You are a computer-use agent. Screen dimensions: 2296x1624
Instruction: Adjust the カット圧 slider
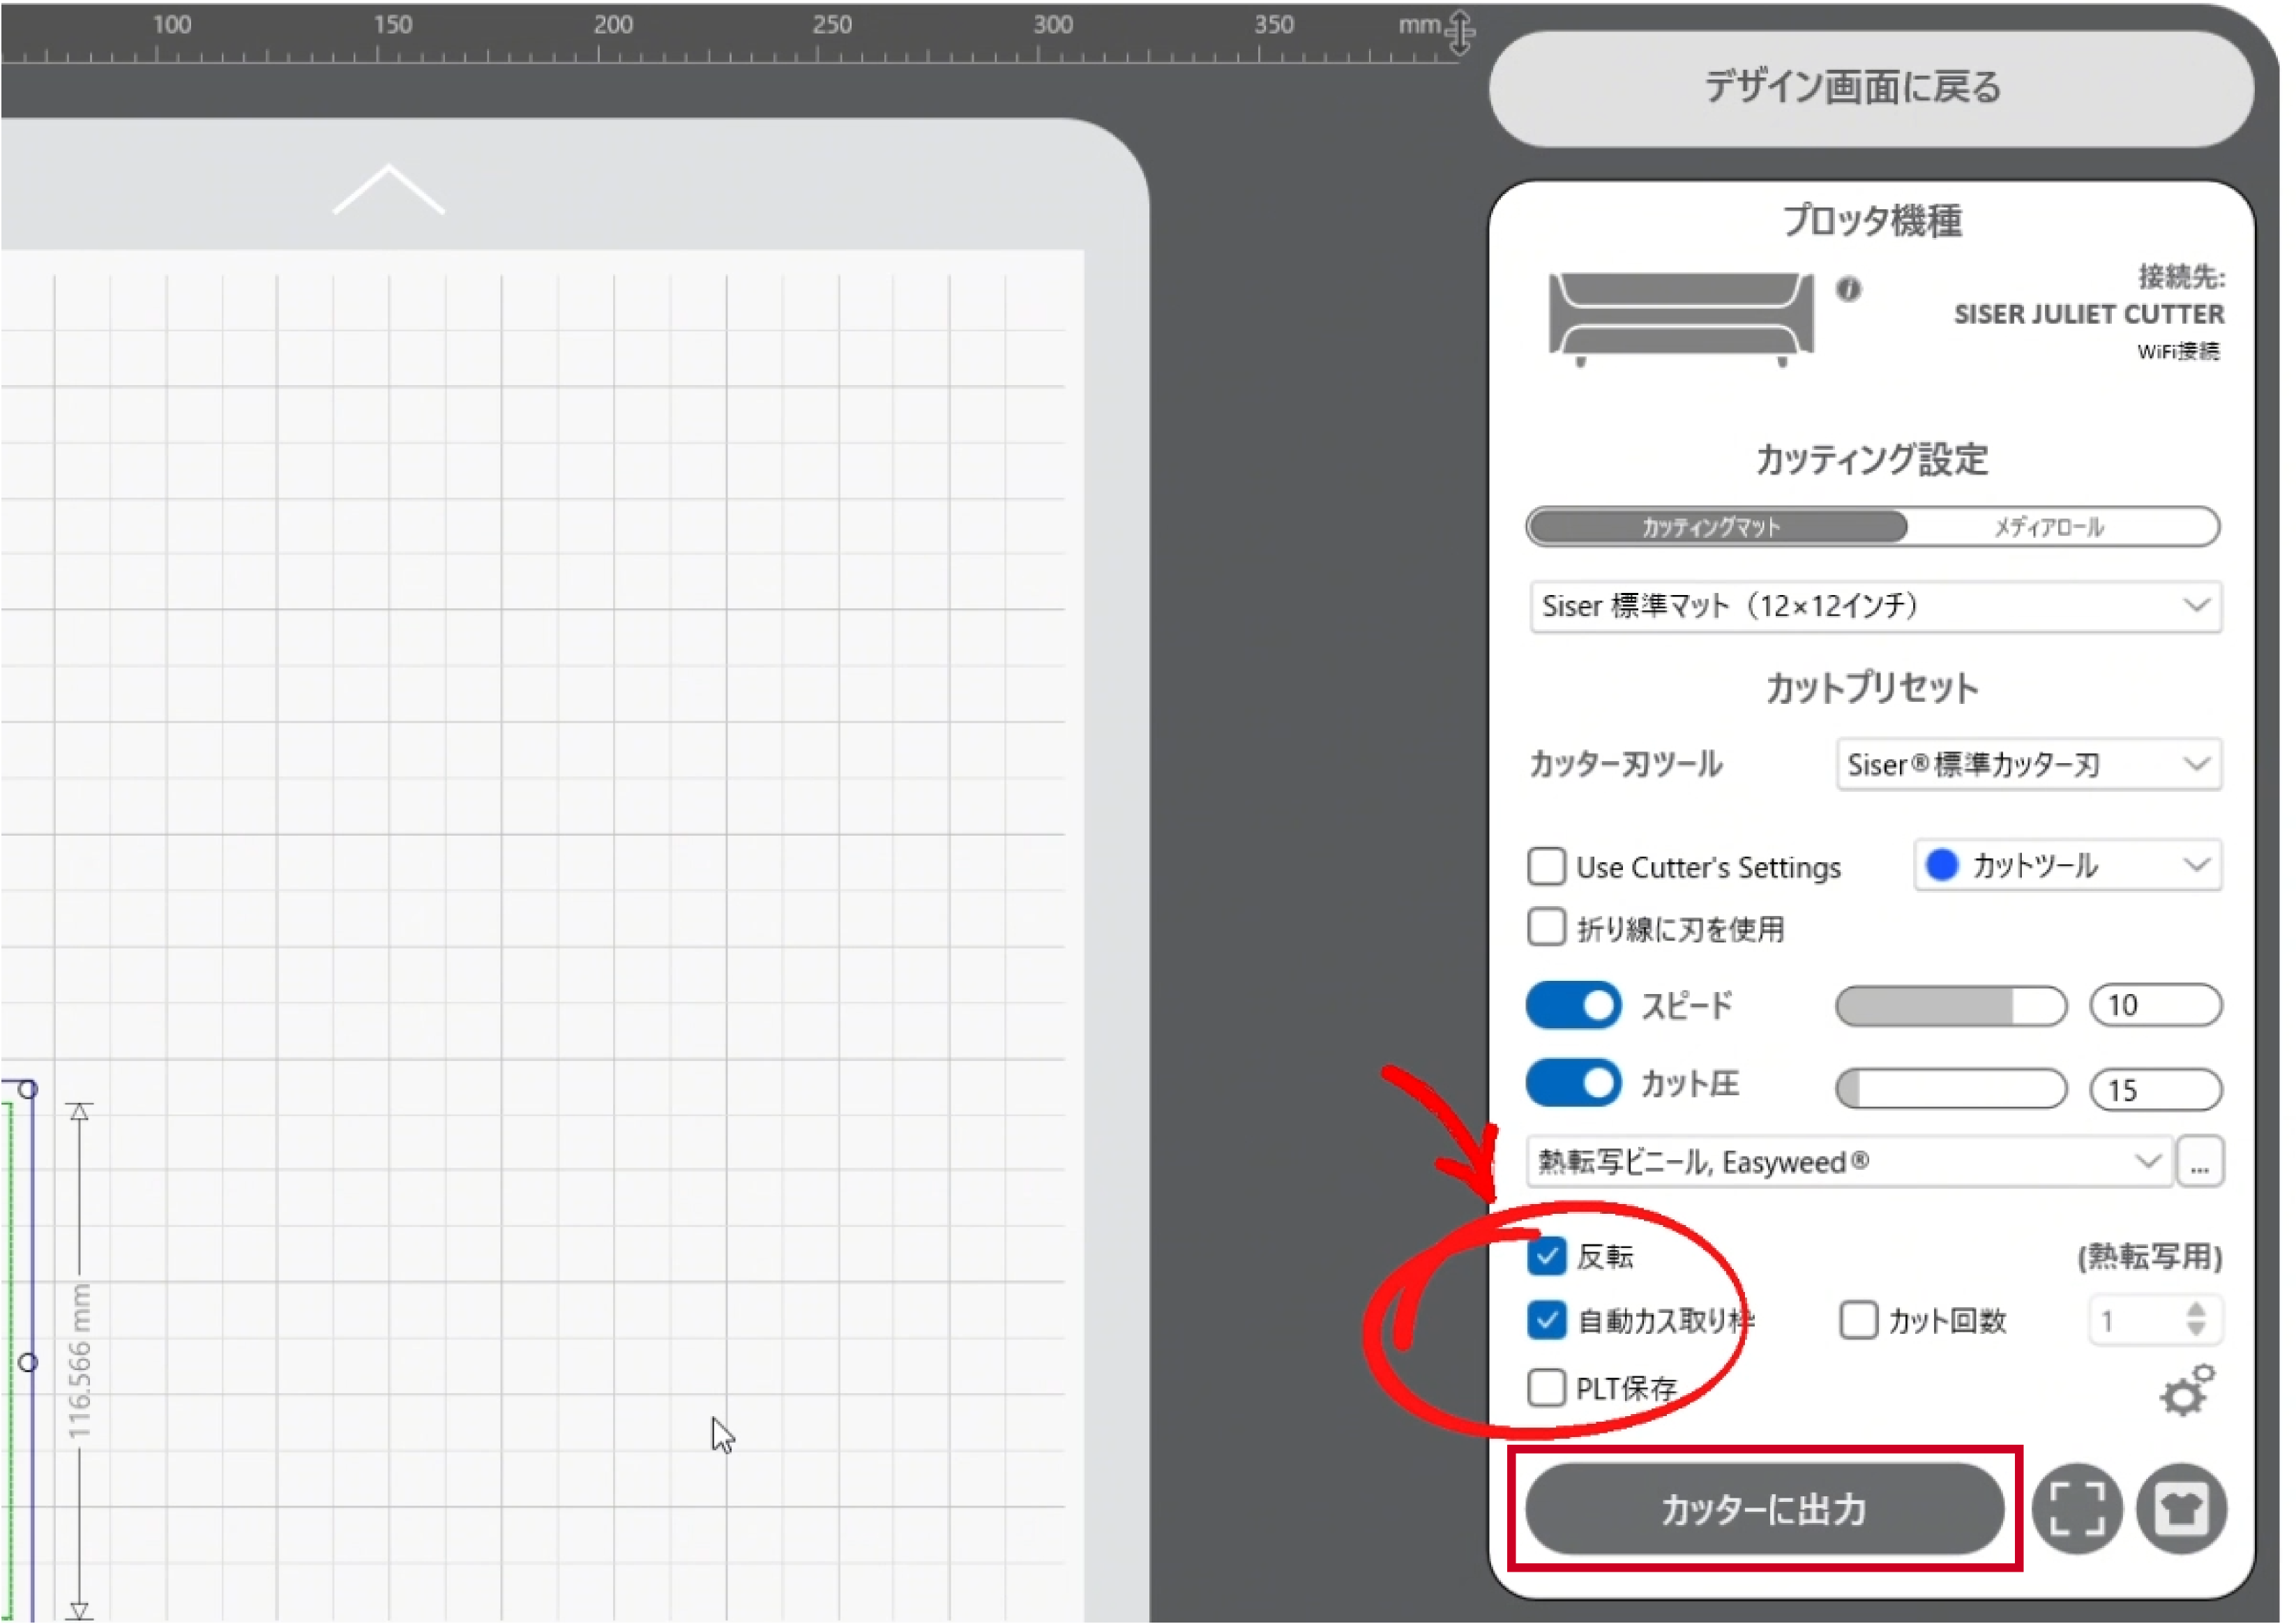[1950, 1089]
